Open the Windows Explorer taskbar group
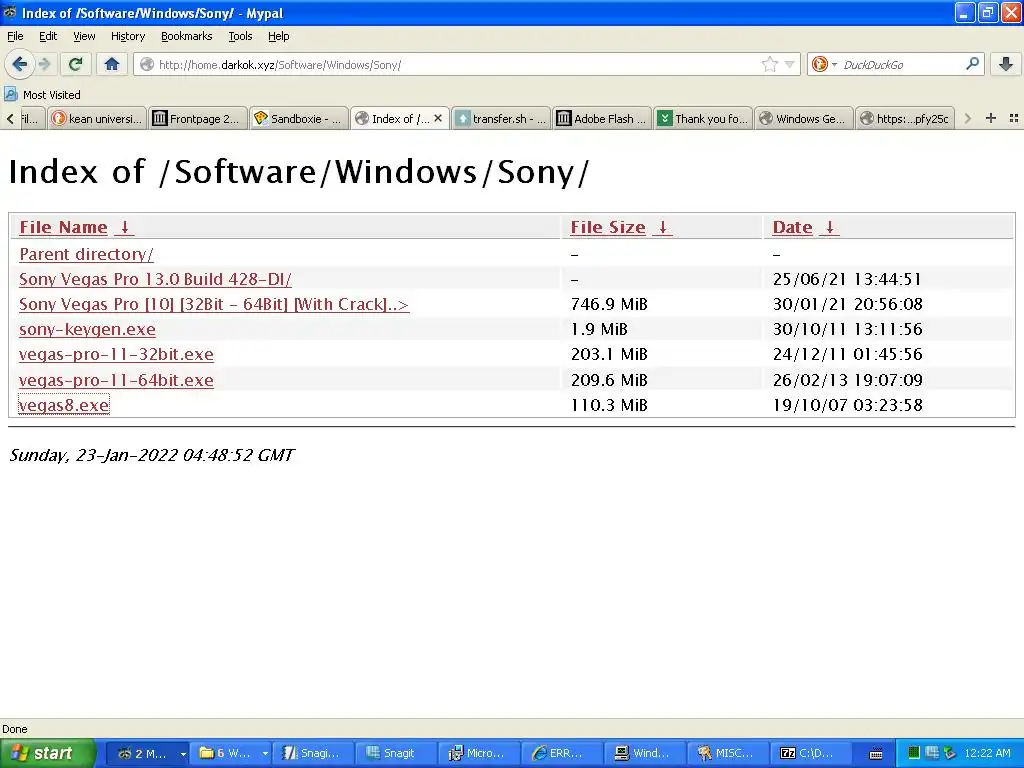Screen dimensions: 1024x768 pos(230,754)
